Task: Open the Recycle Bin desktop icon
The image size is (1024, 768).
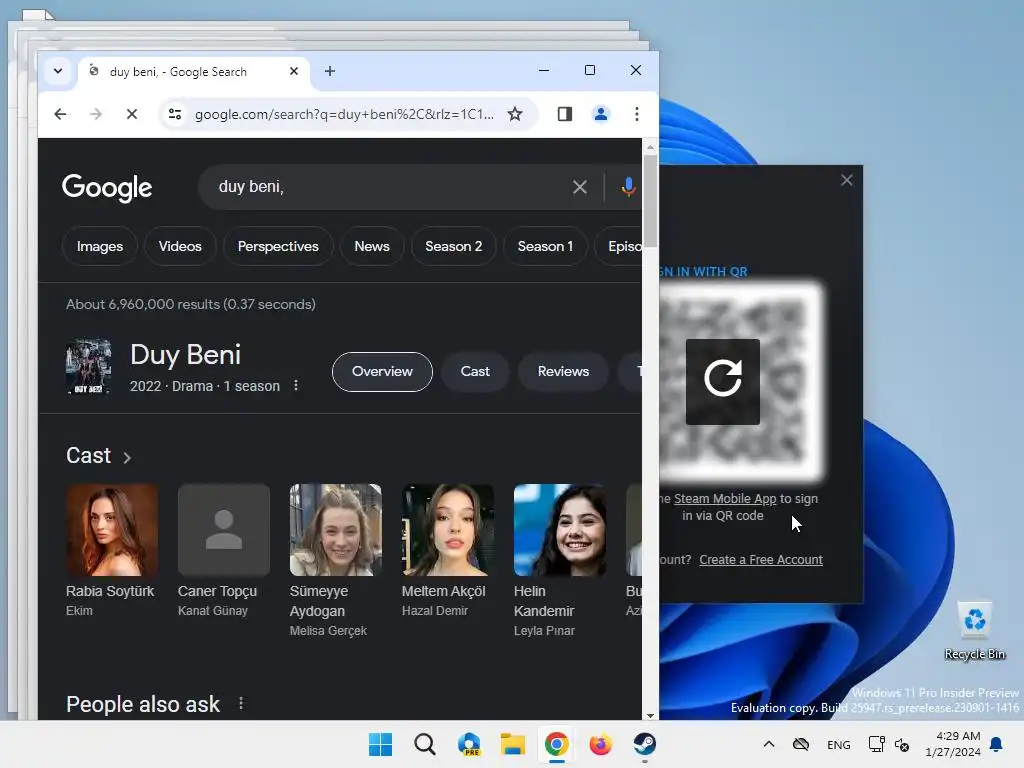Action: click(975, 630)
